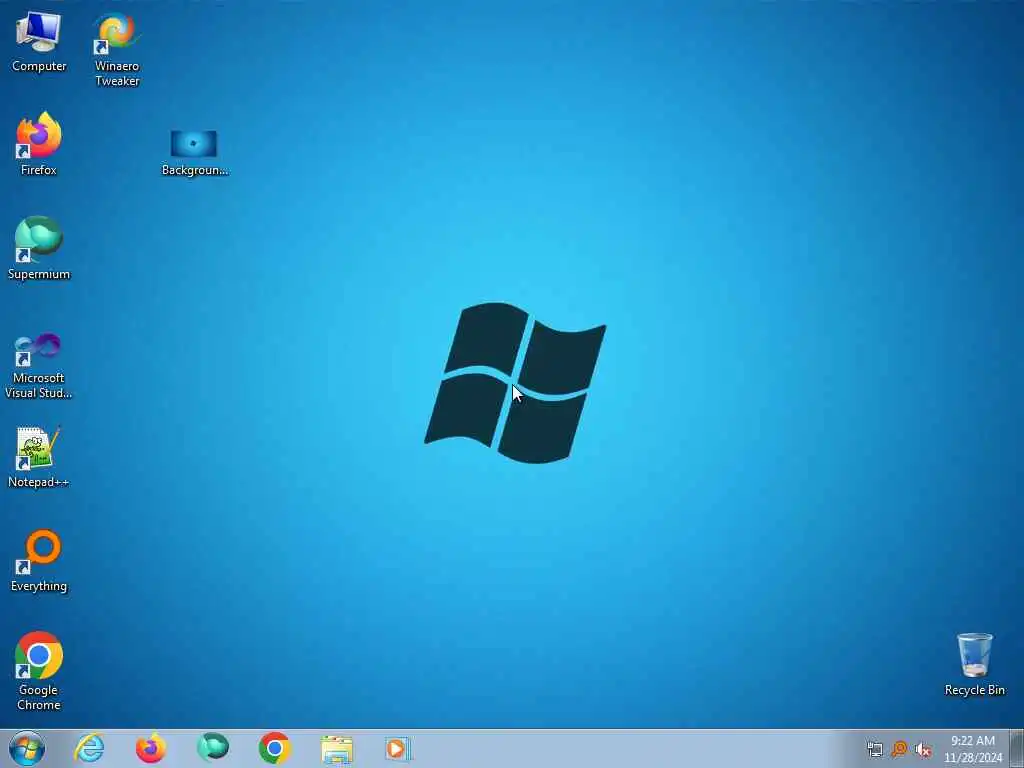Launch Supermium from the taskbar

click(x=212, y=748)
